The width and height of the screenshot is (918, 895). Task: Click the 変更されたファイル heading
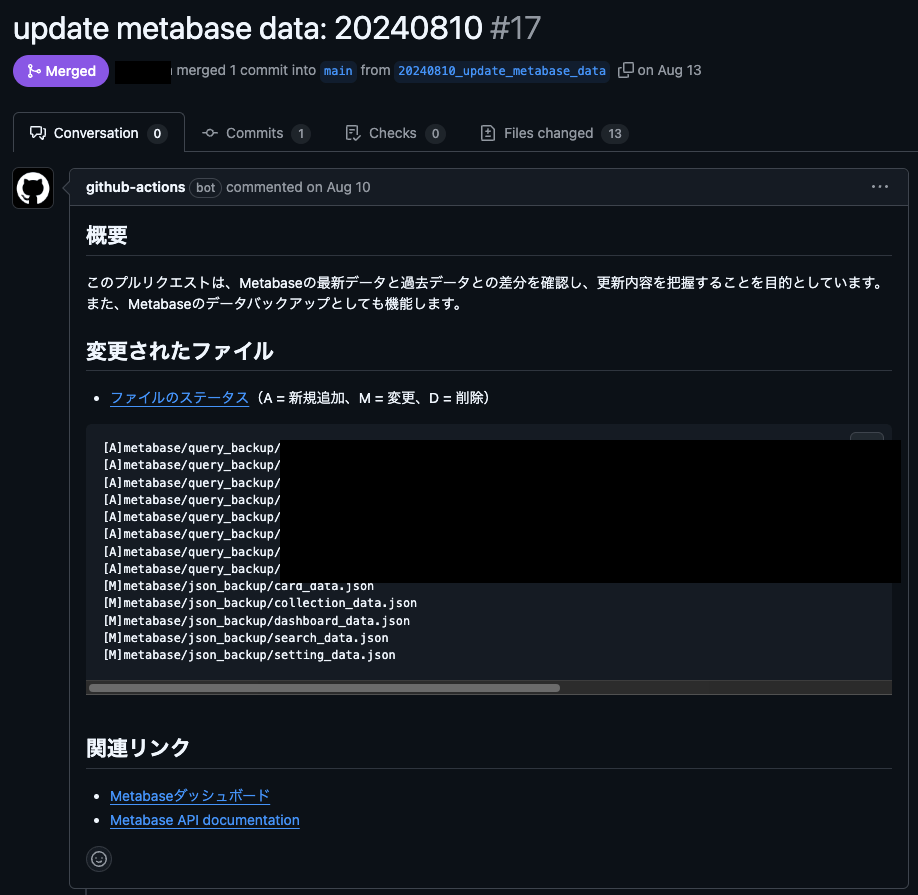point(180,351)
